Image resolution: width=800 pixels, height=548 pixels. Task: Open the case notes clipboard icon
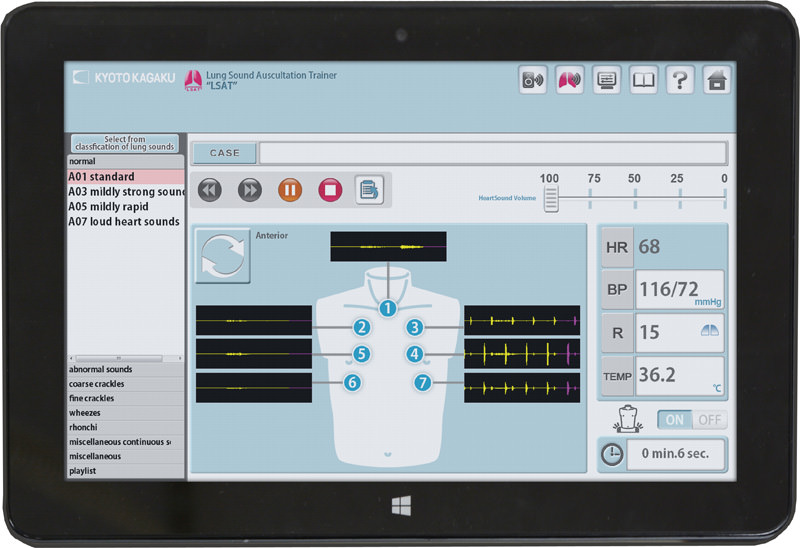(370, 189)
